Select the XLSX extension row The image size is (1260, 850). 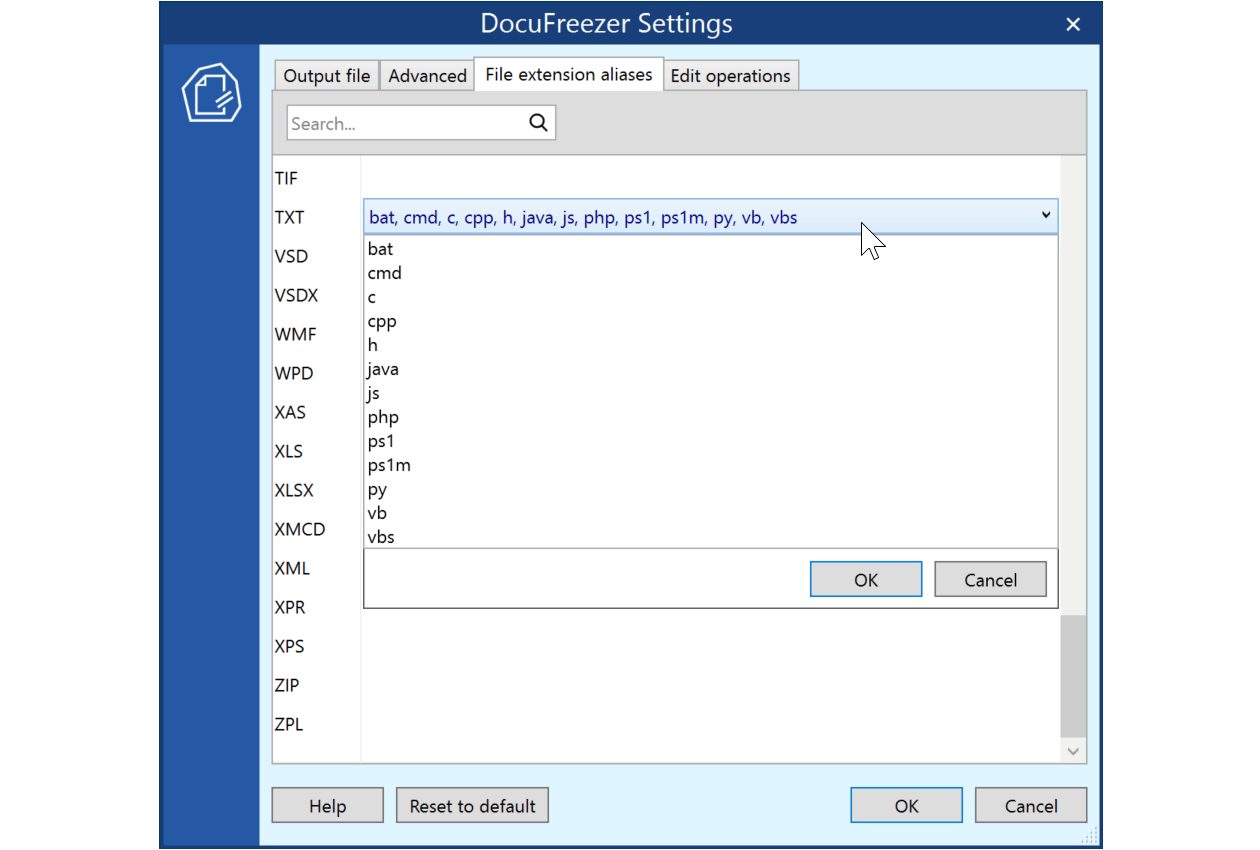pyautogui.click(x=295, y=490)
